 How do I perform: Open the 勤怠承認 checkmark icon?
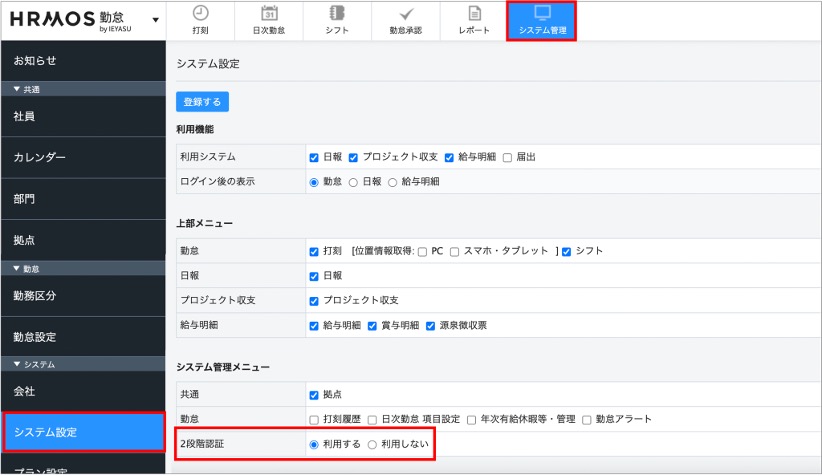[405, 14]
